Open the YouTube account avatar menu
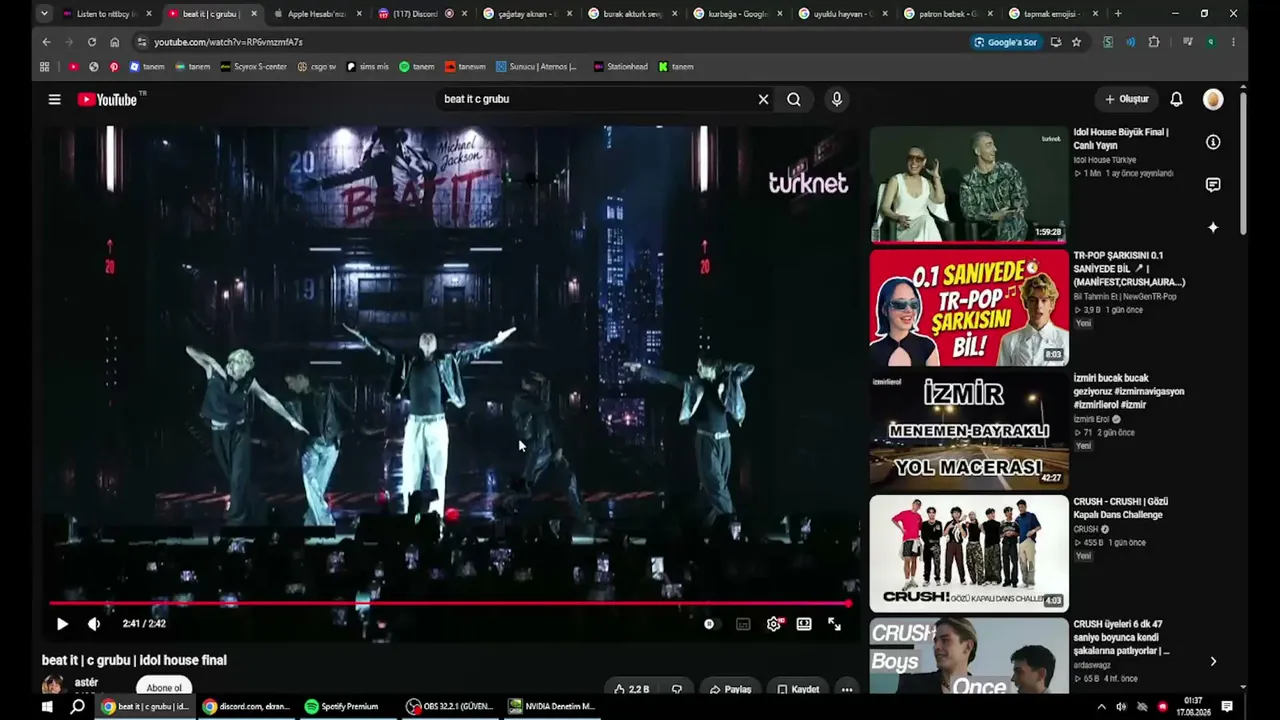The image size is (1280, 720). point(1213,99)
